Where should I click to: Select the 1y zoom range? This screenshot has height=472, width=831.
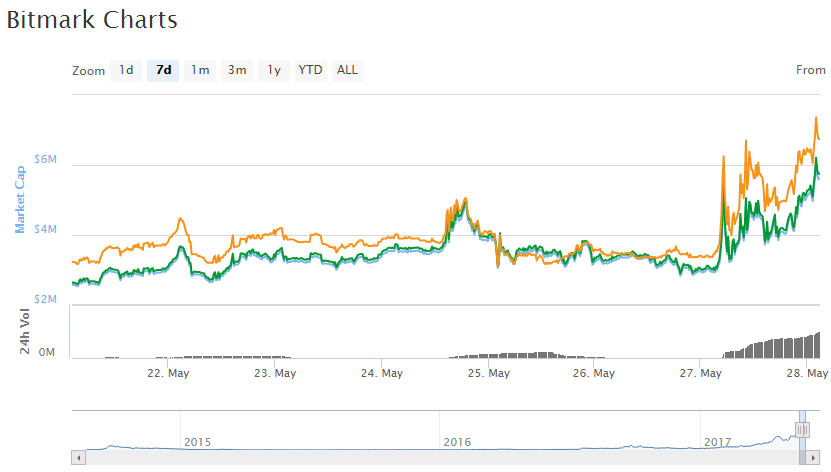tap(274, 70)
